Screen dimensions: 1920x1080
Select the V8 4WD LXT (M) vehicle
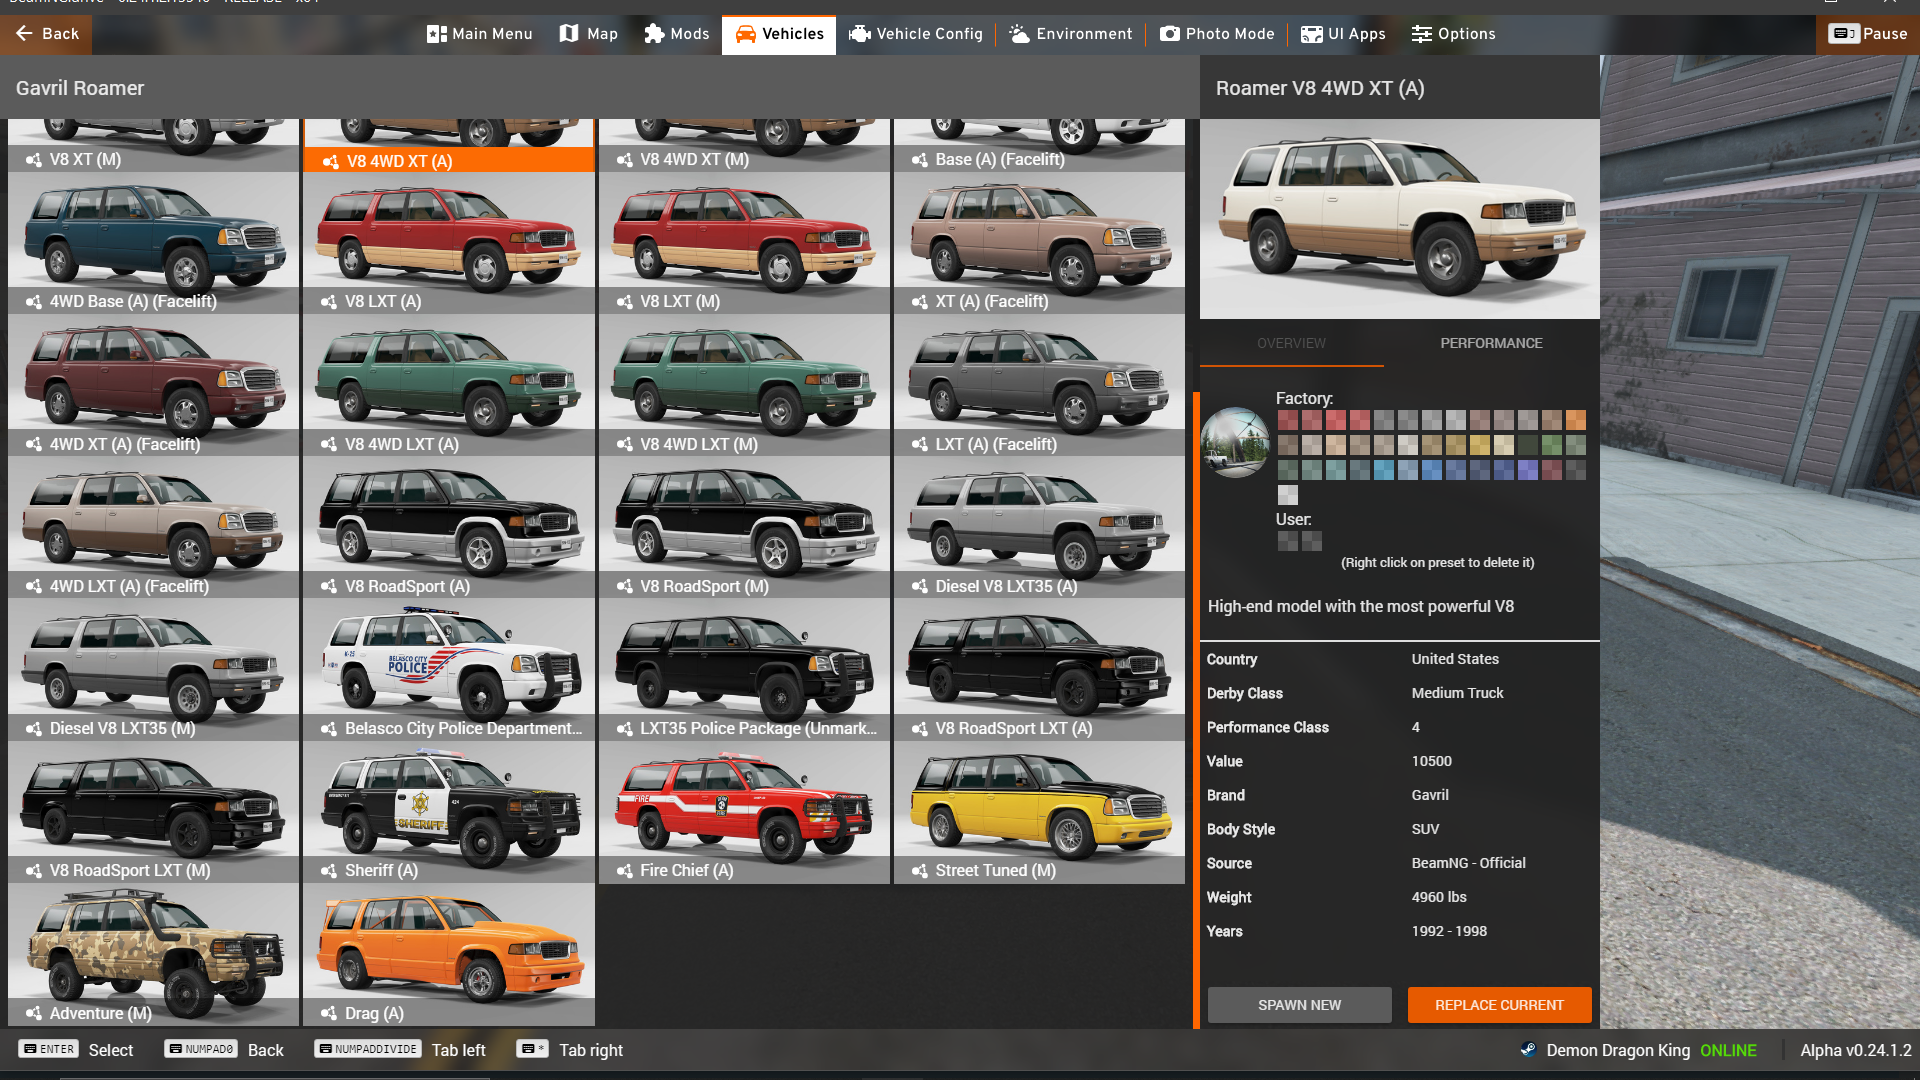[744, 386]
